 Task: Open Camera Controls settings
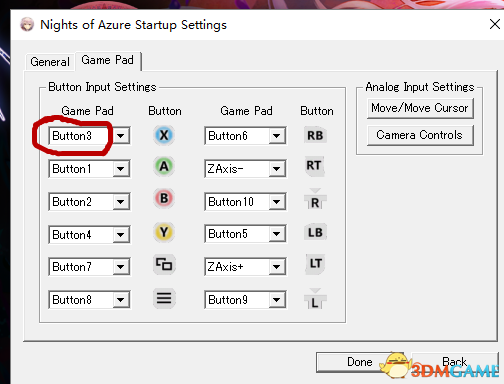pyautogui.click(x=420, y=135)
